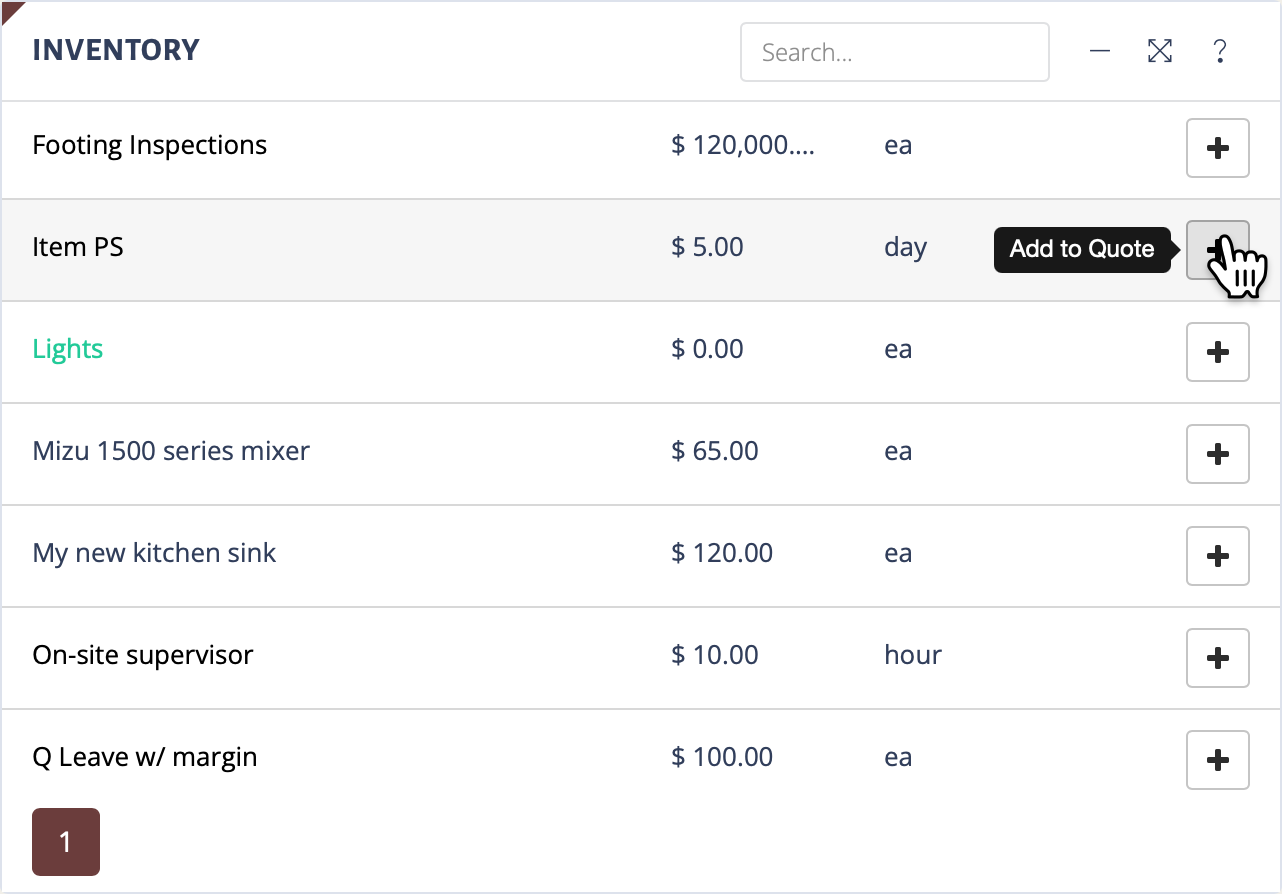
Task: Click the INVENTORY panel heading
Action: click(116, 50)
